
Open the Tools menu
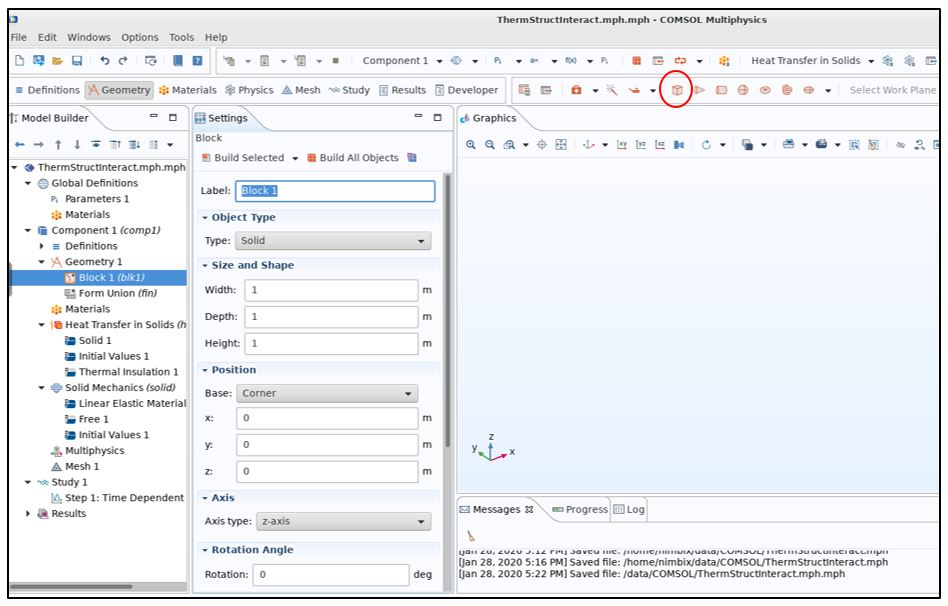click(x=181, y=37)
